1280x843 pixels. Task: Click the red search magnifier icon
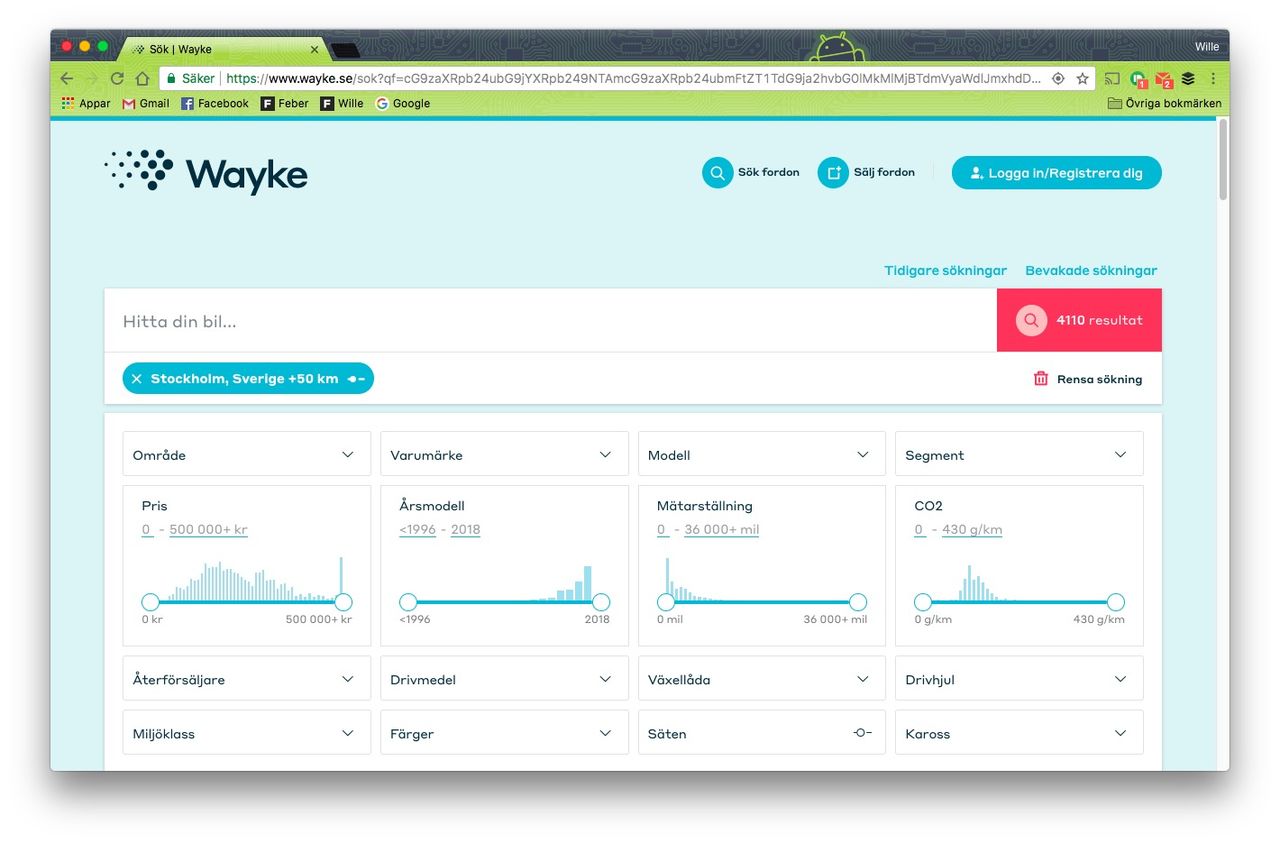click(1031, 320)
